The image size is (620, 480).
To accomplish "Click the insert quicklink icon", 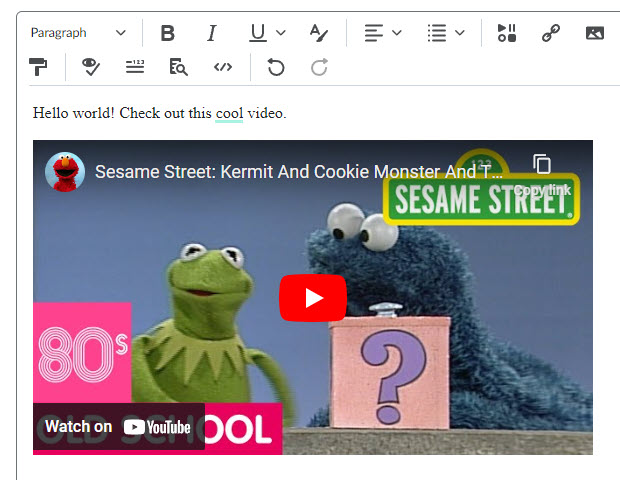I will pyautogui.click(x=551, y=33).
